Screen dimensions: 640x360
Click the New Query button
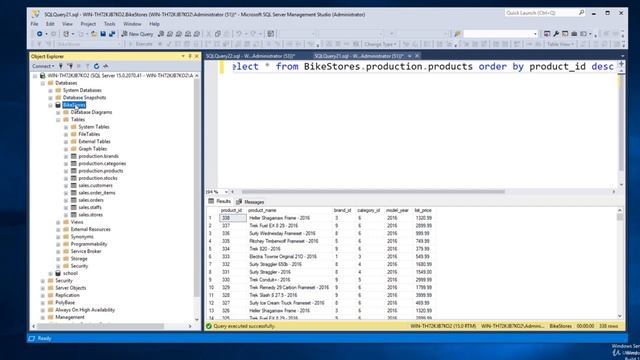pyautogui.click(x=137, y=34)
